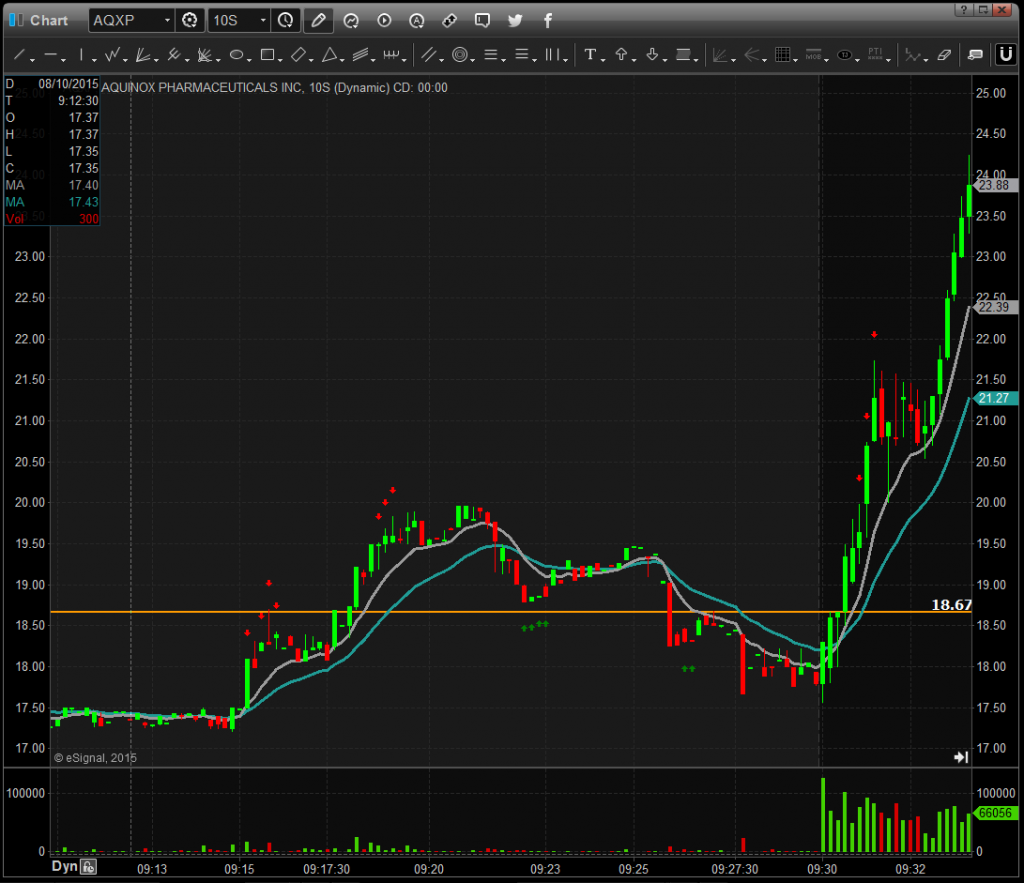
Task: Select the pitchfork drawing tool
Action: (x=173, y=55)
